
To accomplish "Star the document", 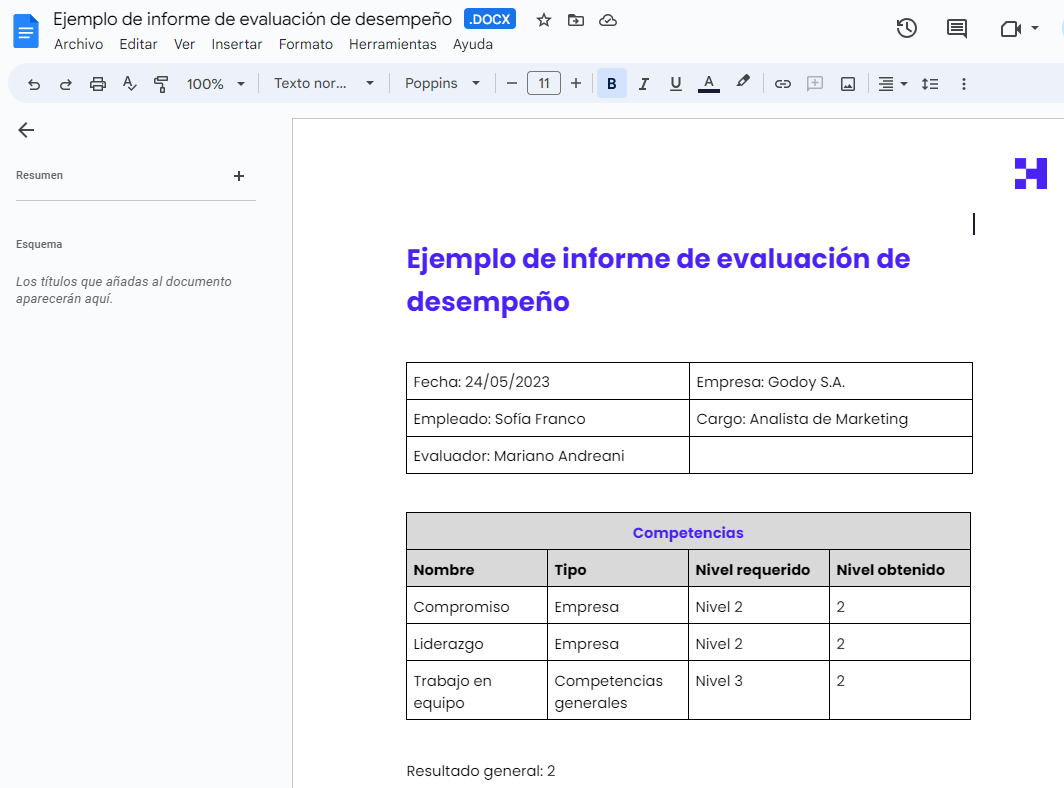I will point(543,19).
